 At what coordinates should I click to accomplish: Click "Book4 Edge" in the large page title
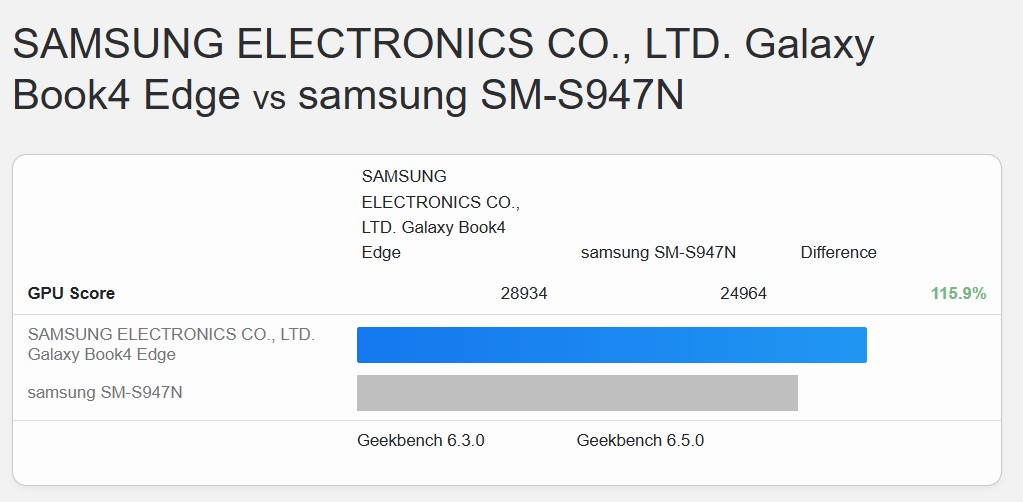pos(126,95)
